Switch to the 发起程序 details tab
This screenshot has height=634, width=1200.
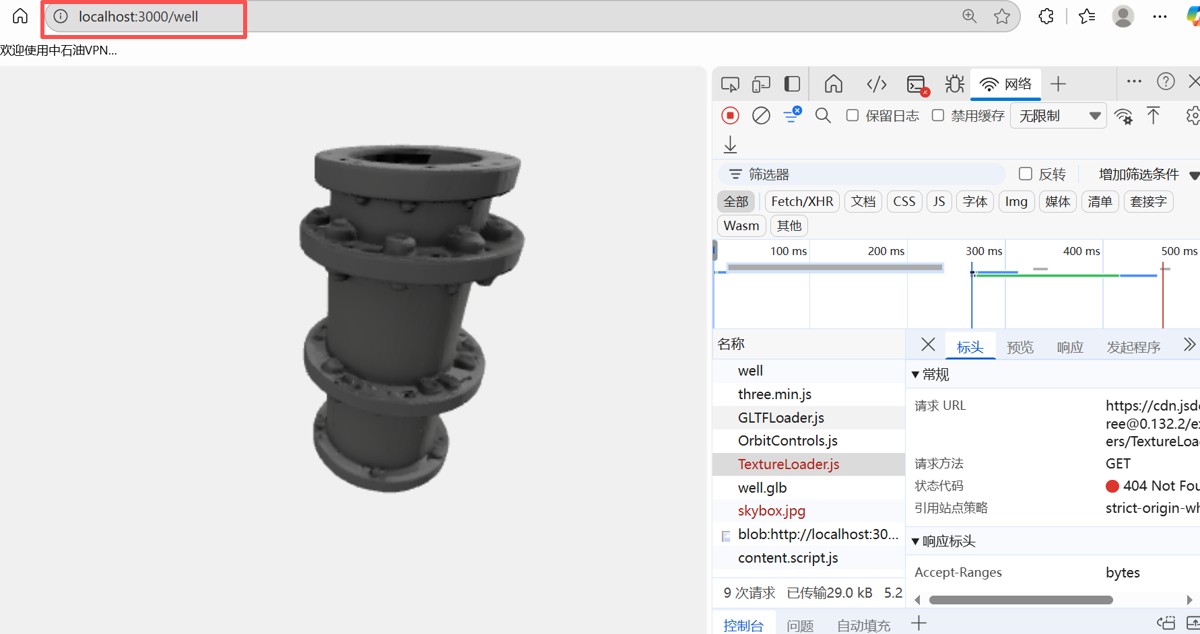(1133, 347)
